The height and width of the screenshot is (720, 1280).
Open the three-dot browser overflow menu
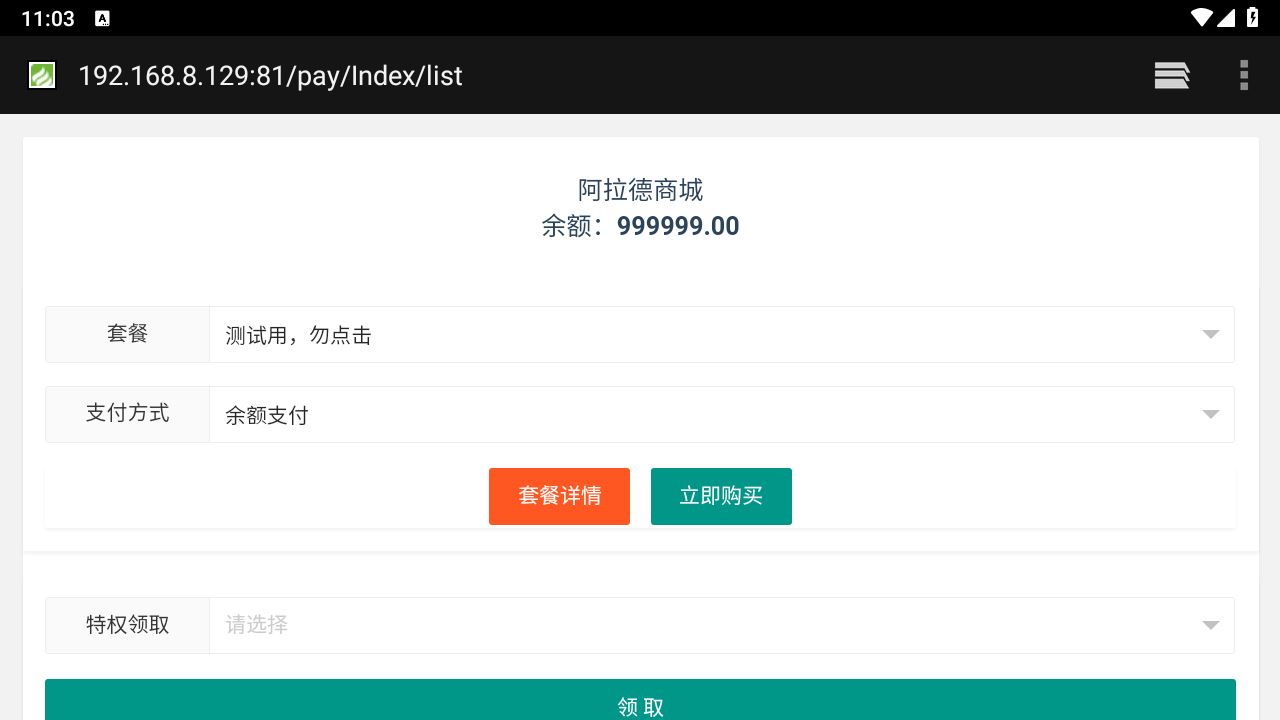[1244, 76]
